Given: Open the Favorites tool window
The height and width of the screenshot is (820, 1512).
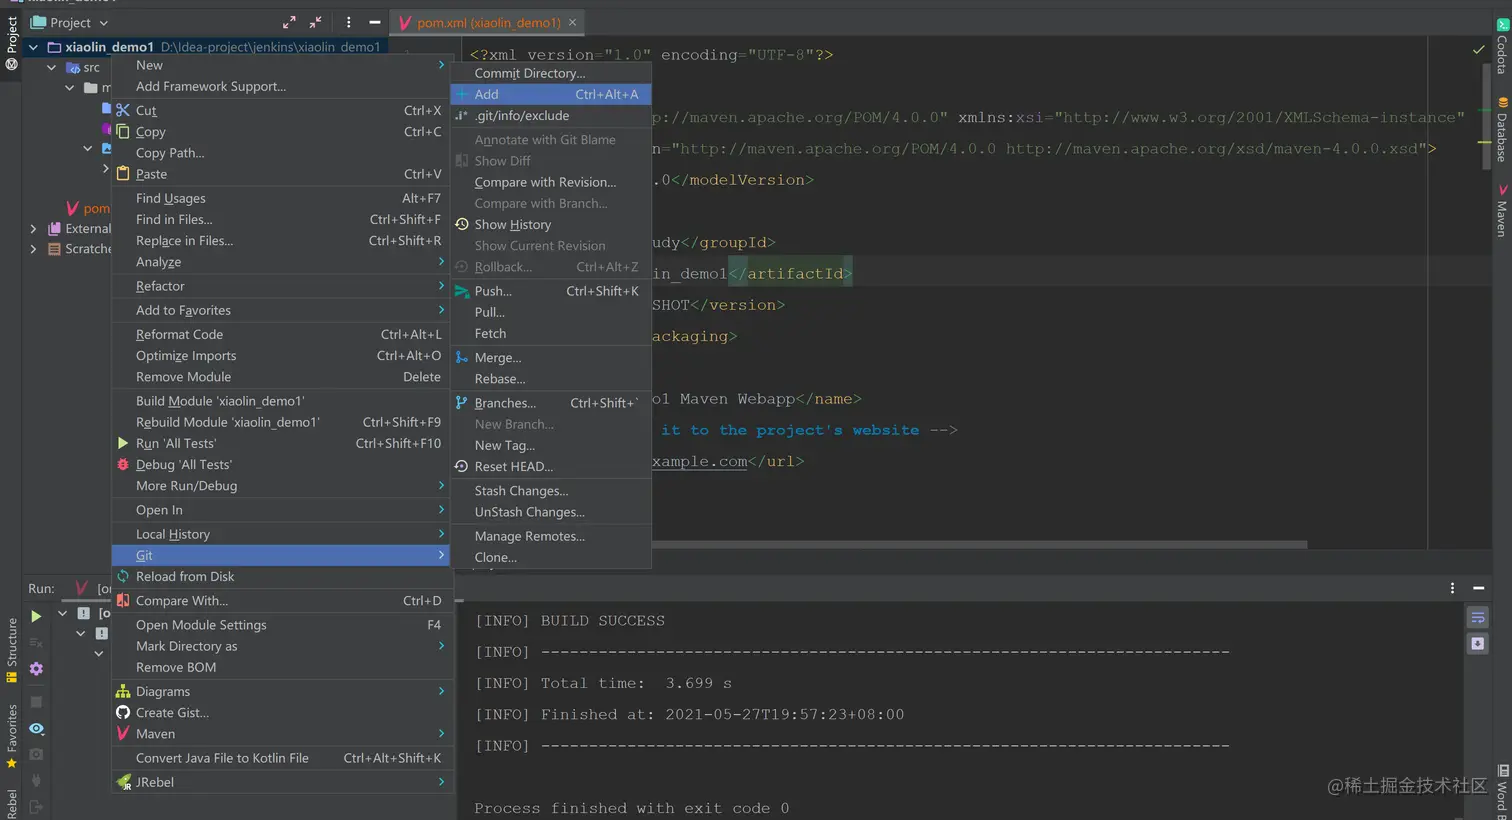Looking at the screenshot, I should click(12, 736).
